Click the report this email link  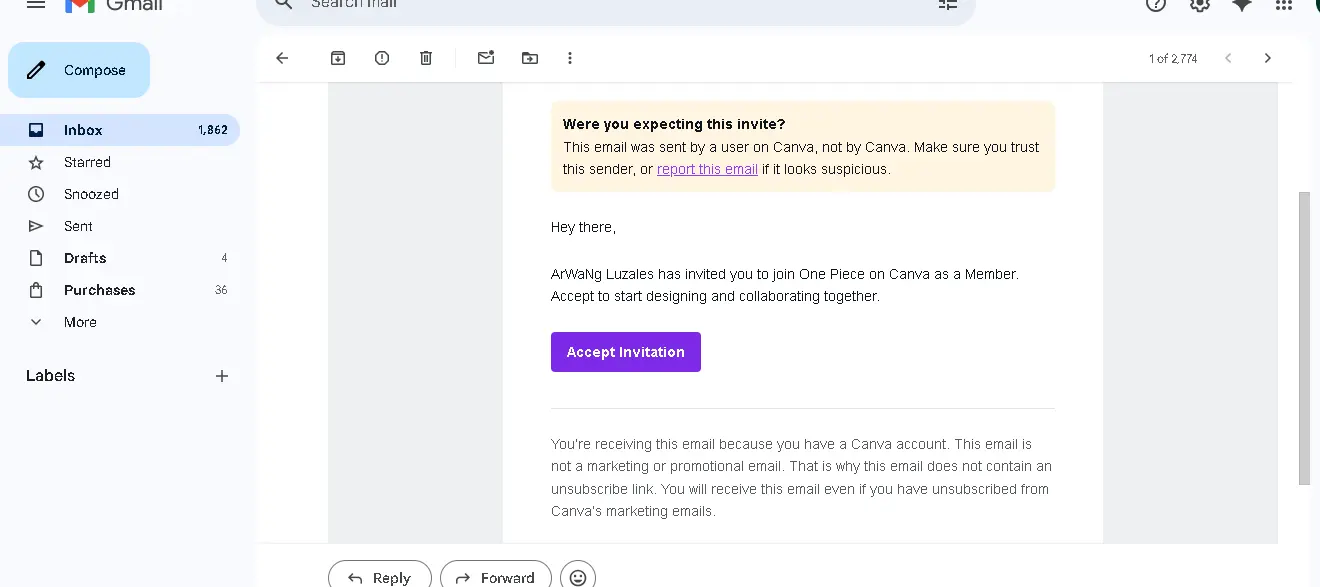707,169
